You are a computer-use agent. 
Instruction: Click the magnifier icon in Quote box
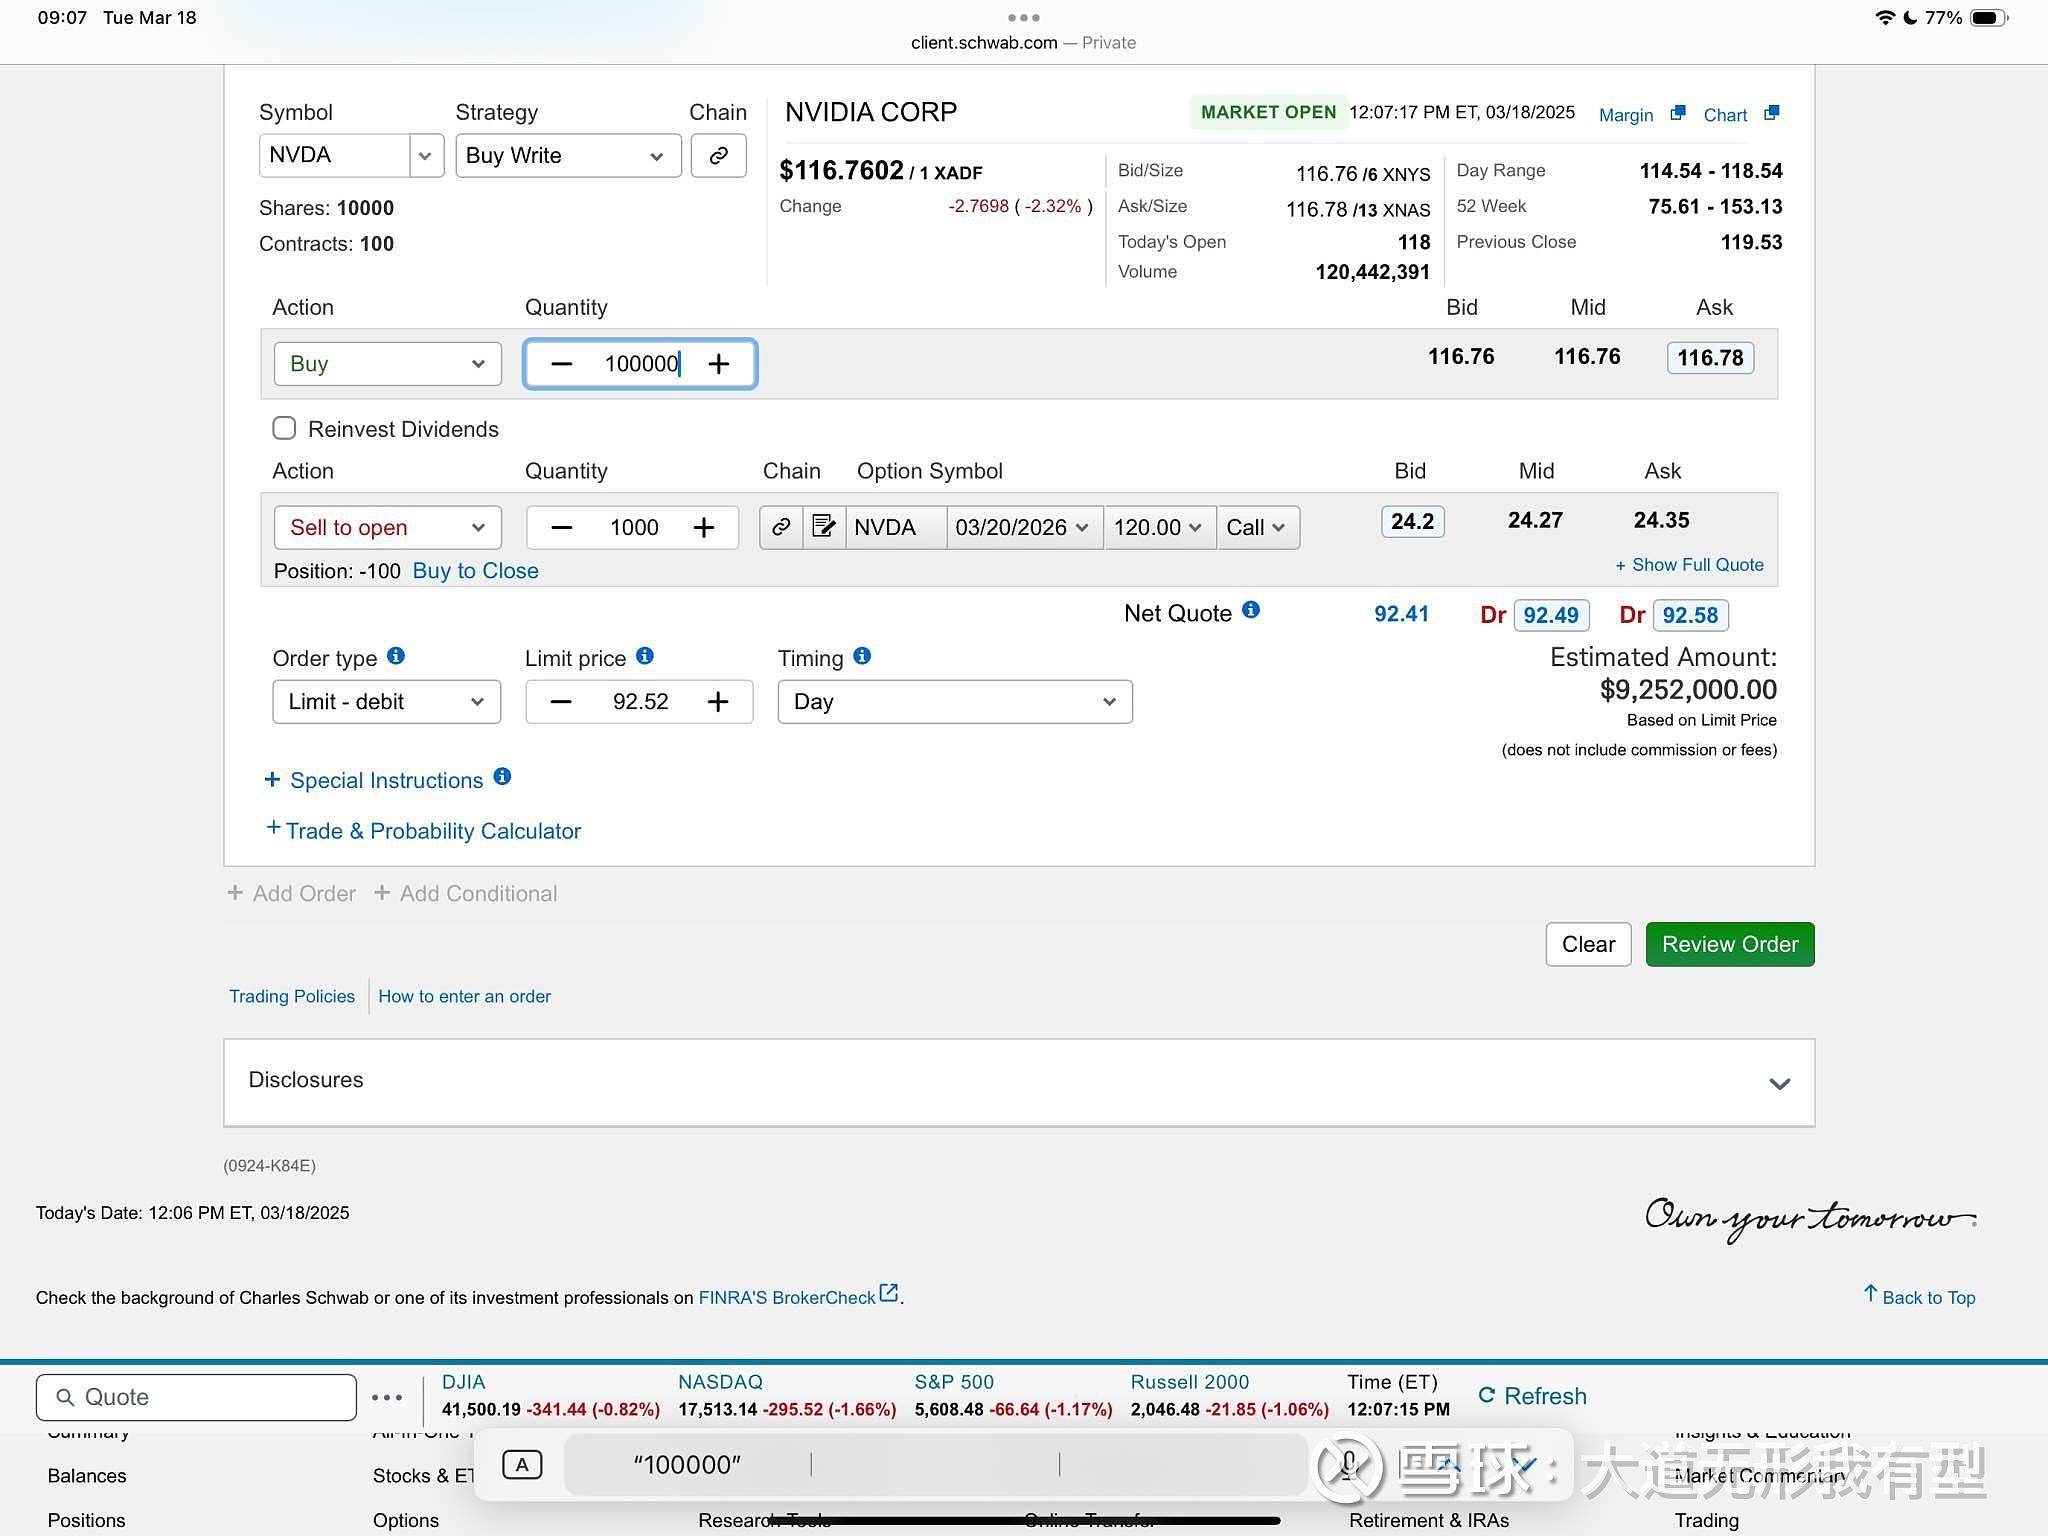click(65, 1397)
